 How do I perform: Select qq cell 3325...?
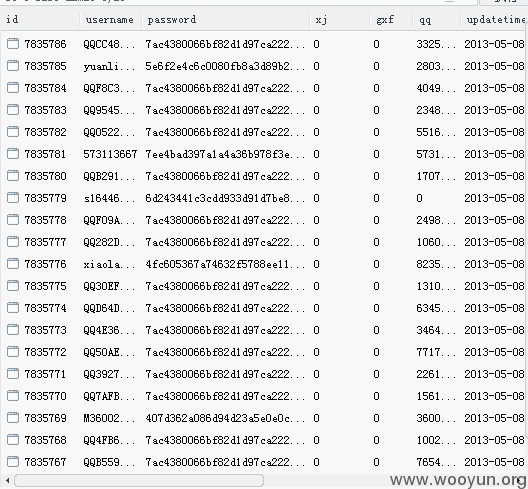(x=436, y=44)
